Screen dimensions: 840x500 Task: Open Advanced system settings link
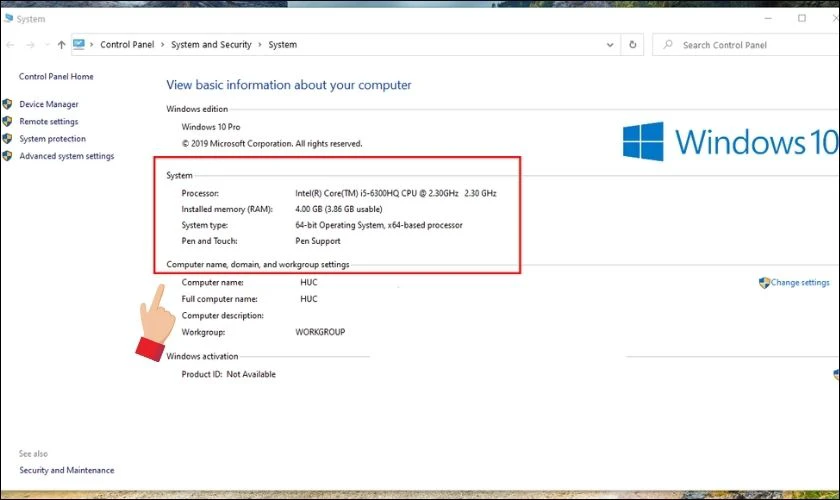click(x=66, y=156)
